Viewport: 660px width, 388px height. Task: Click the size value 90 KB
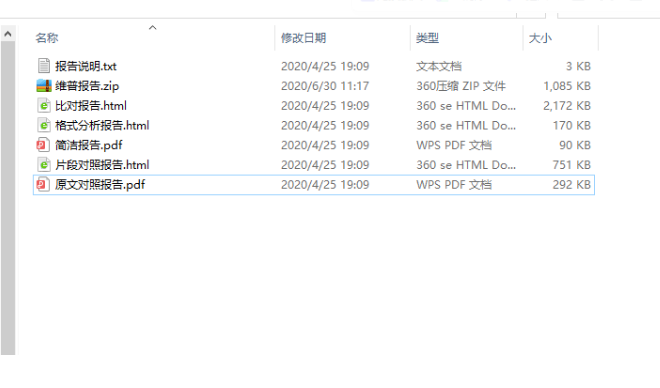[x=575, y=145]
